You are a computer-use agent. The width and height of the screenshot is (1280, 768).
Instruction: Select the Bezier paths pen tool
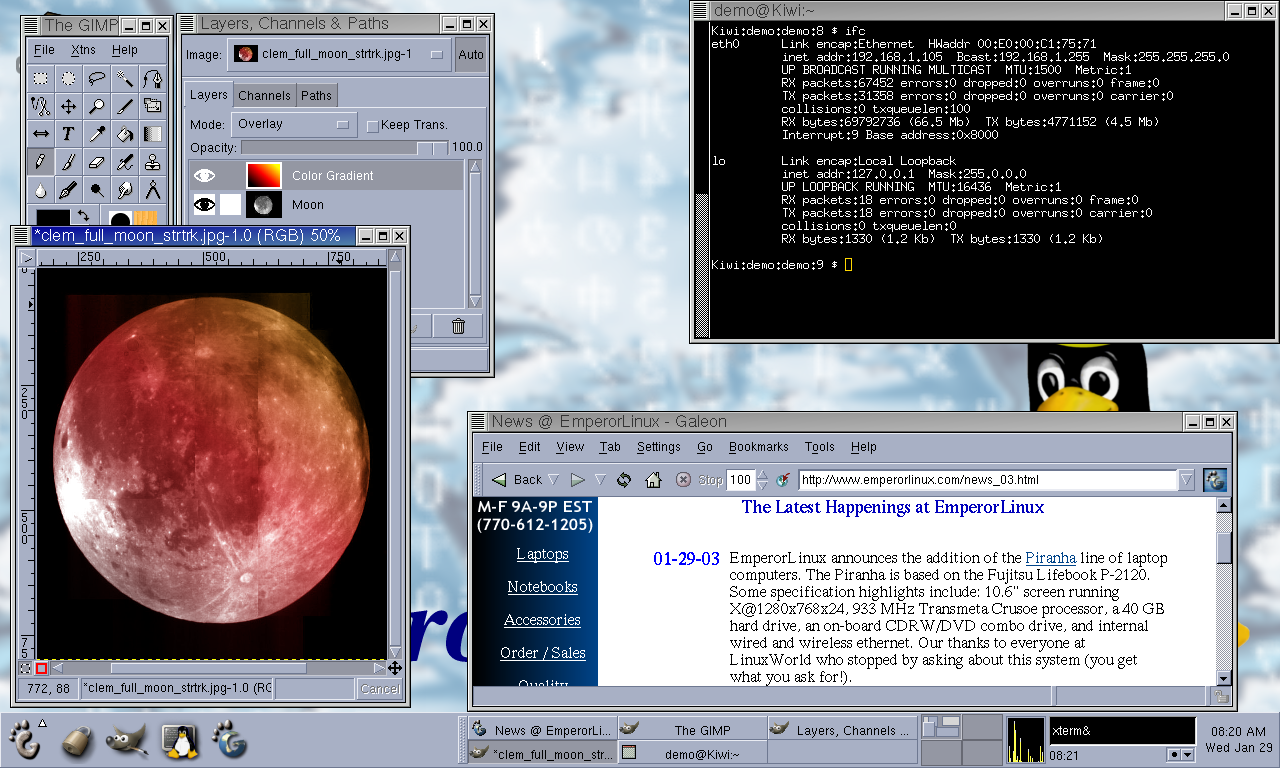pyautogui.click(x=152, y=77)
